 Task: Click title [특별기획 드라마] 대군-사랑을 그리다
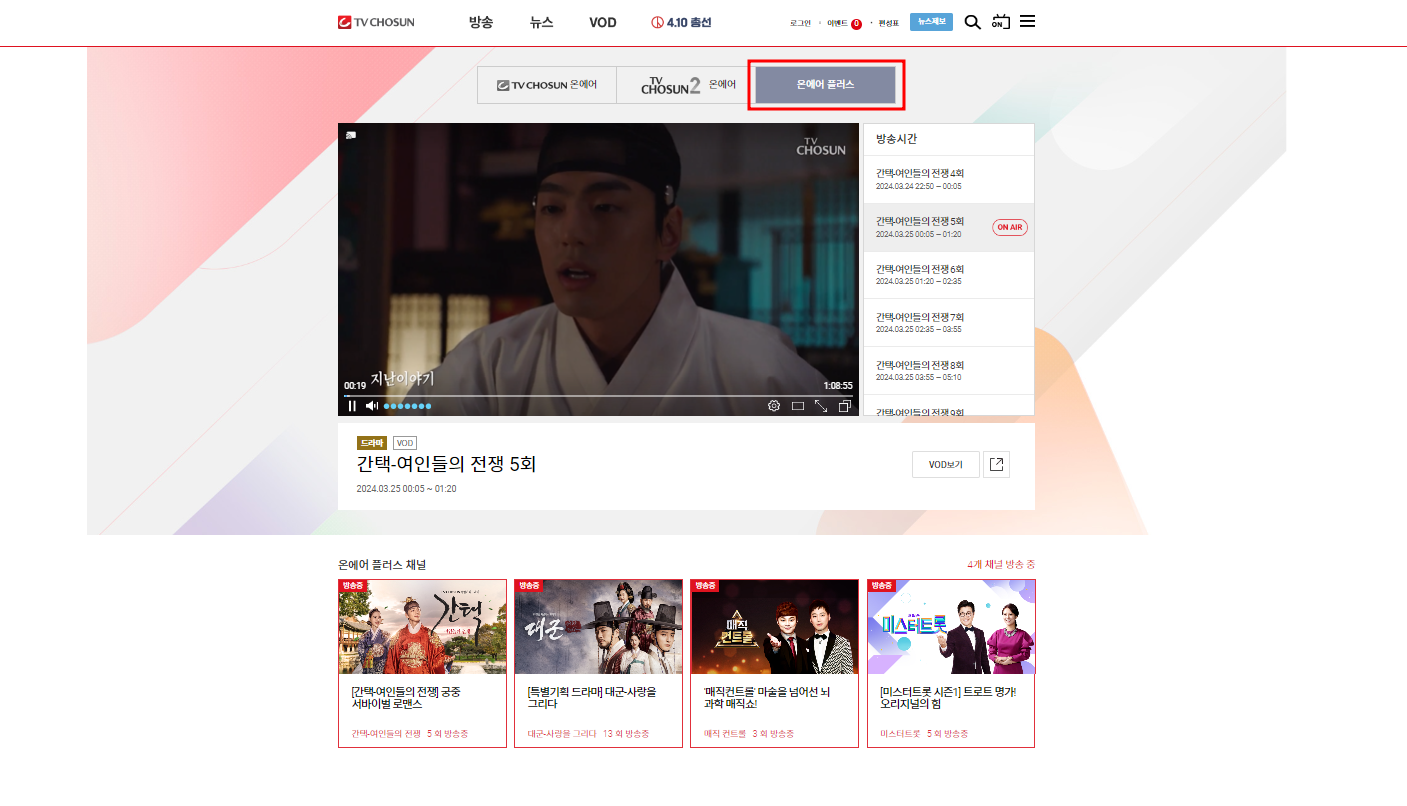pyautogui.click(x=592, y=697)
